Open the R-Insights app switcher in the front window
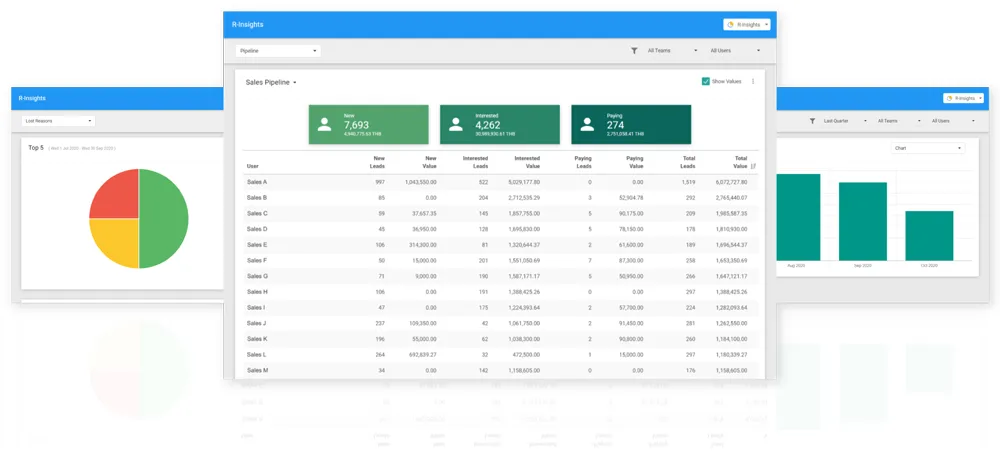This screenshot has height=464, width=1000. pos(747,25)
